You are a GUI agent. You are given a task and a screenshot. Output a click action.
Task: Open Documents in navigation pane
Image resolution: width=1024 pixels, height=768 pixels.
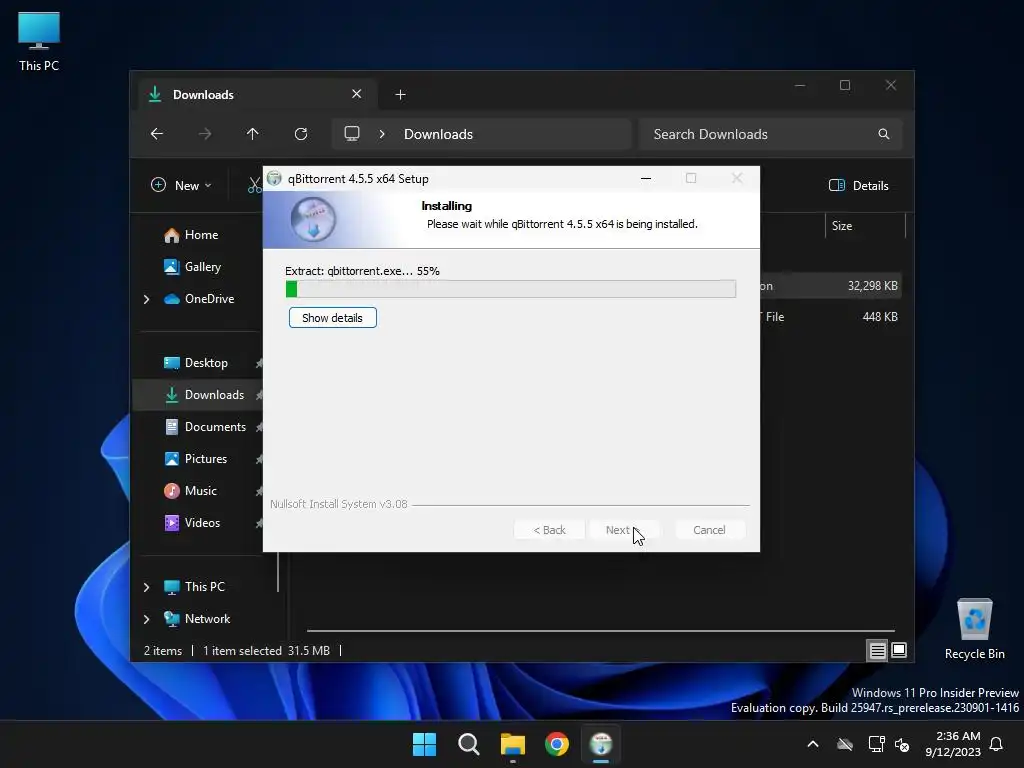(x=205, y=427)
